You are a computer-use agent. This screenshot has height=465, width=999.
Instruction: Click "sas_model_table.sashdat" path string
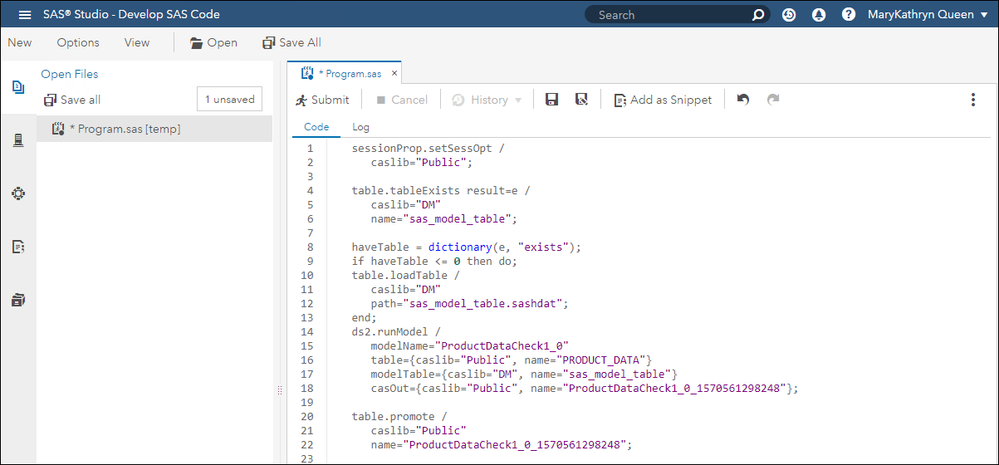(x=482, y=303)
